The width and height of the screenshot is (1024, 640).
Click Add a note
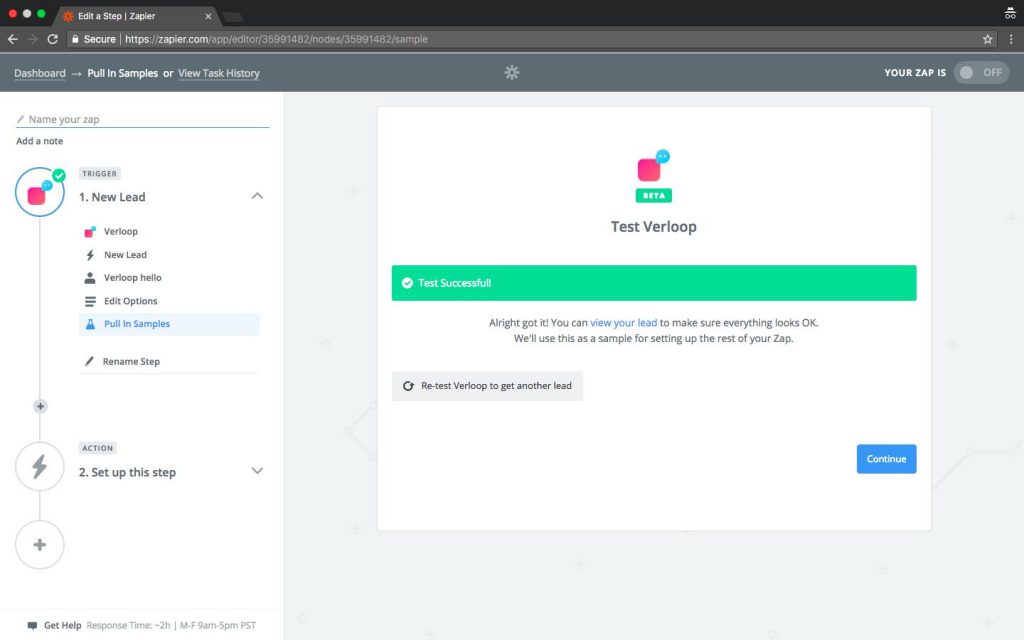pyautogui.click(x=40, y=141)
